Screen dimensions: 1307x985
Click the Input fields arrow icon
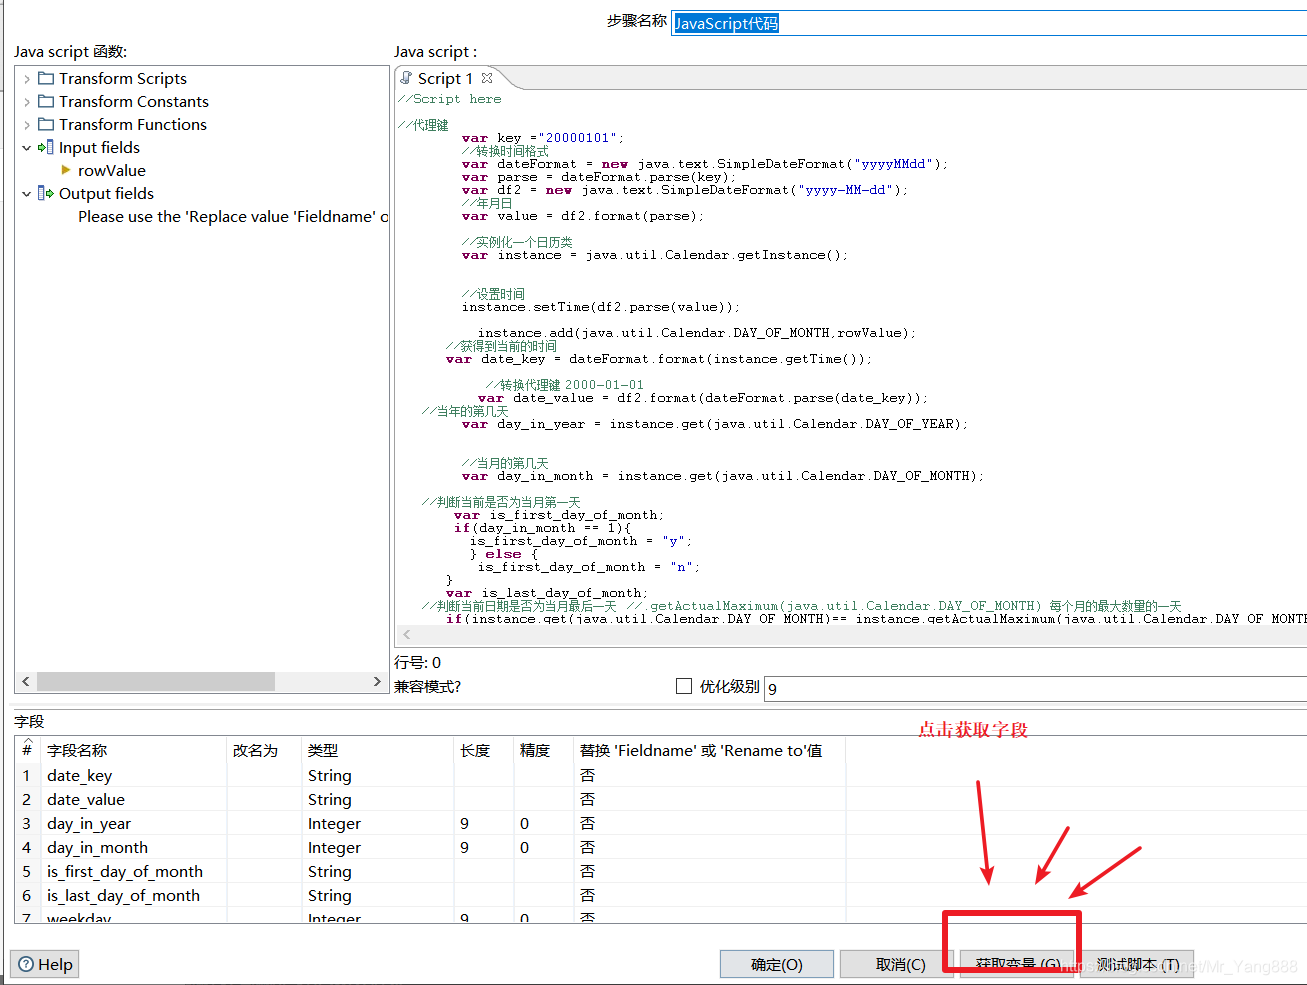(46, 147)
